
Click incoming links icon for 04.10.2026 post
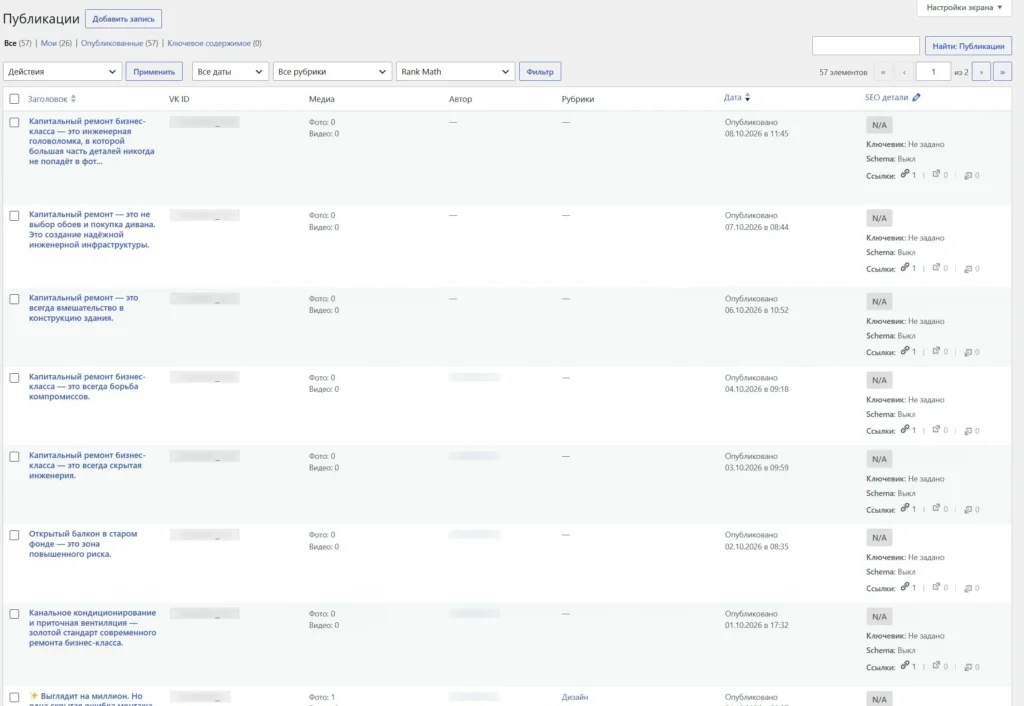[x=968, y=431]
